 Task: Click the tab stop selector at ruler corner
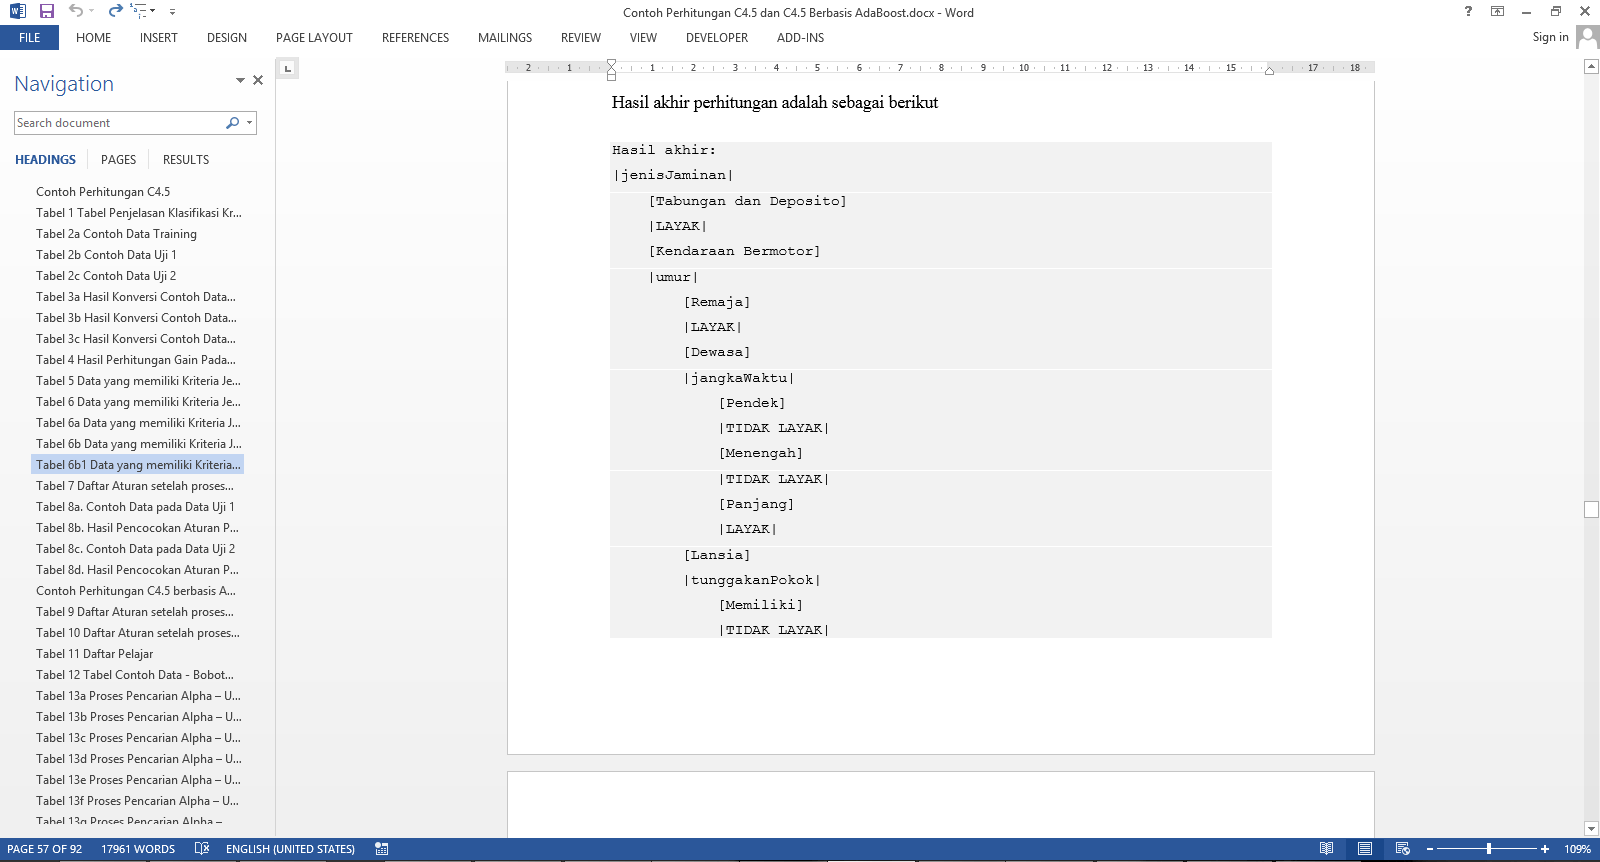(288, 69)
